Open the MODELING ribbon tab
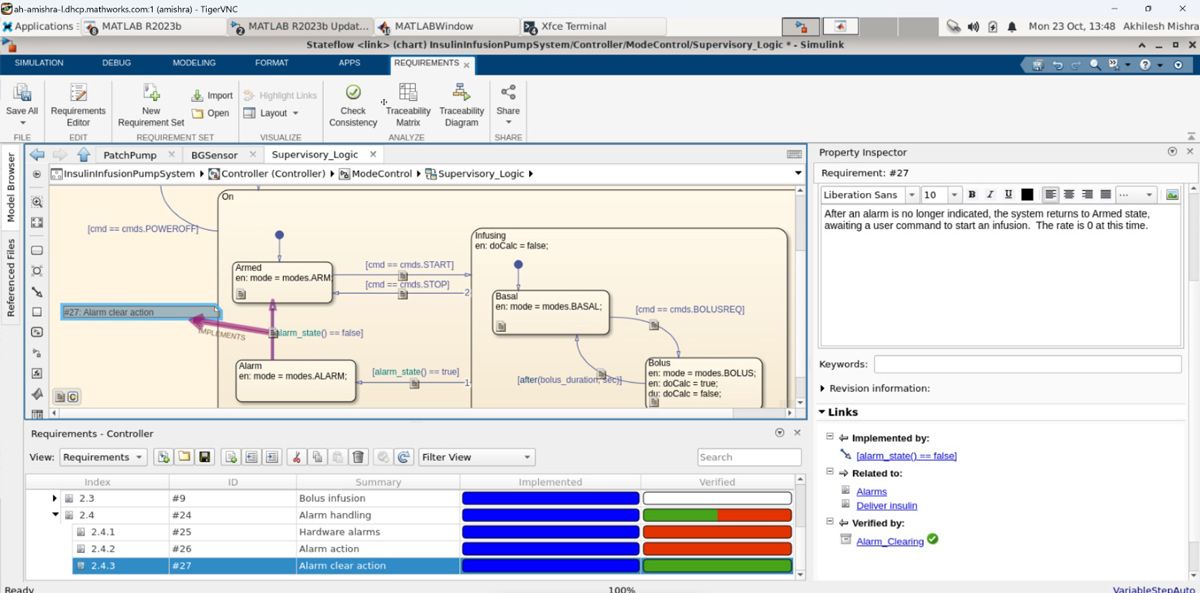Viewport: 1200px width, 593px height. click(x=194, y=62)
